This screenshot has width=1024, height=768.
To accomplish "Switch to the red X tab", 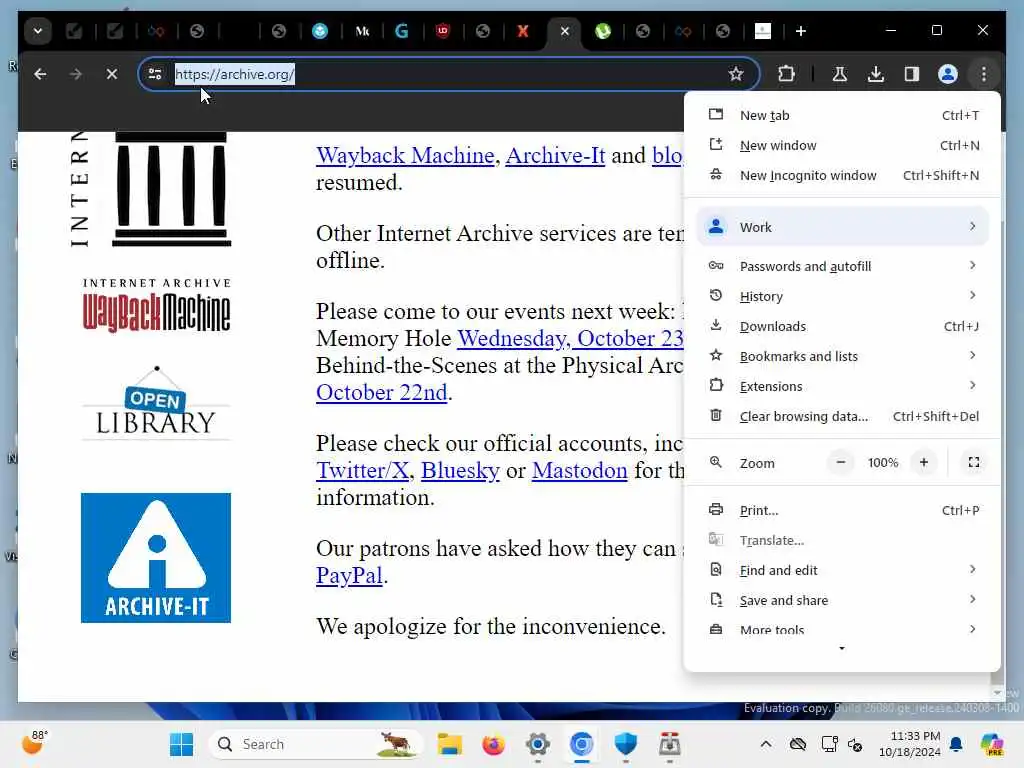I will [x=523, y=31].
